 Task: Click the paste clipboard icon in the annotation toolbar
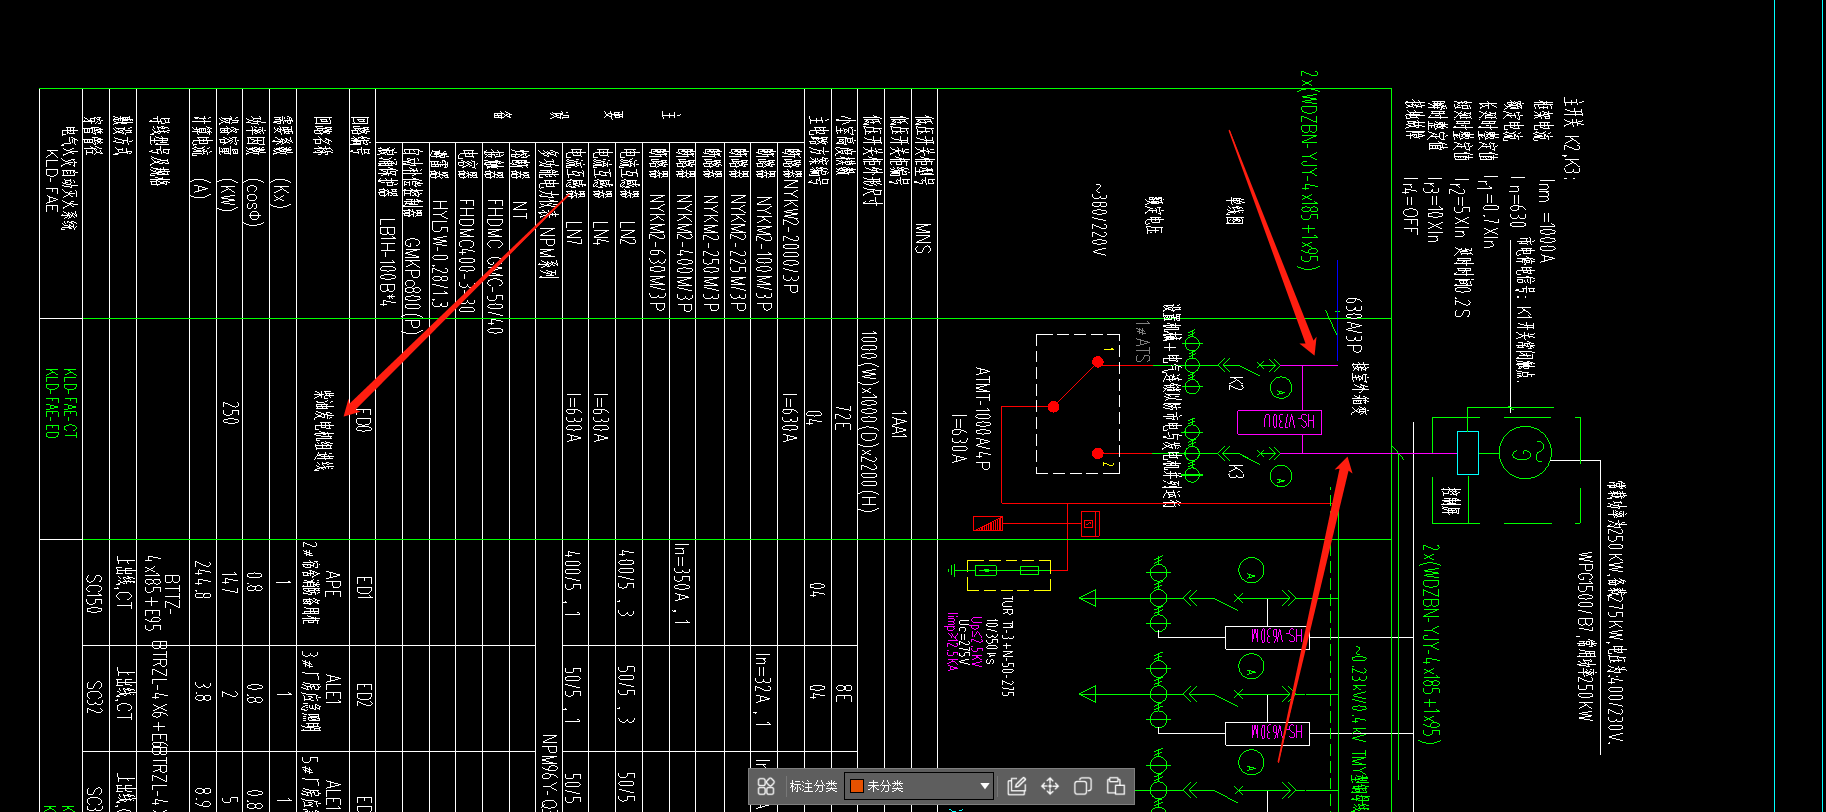(x=1116, y=786)
